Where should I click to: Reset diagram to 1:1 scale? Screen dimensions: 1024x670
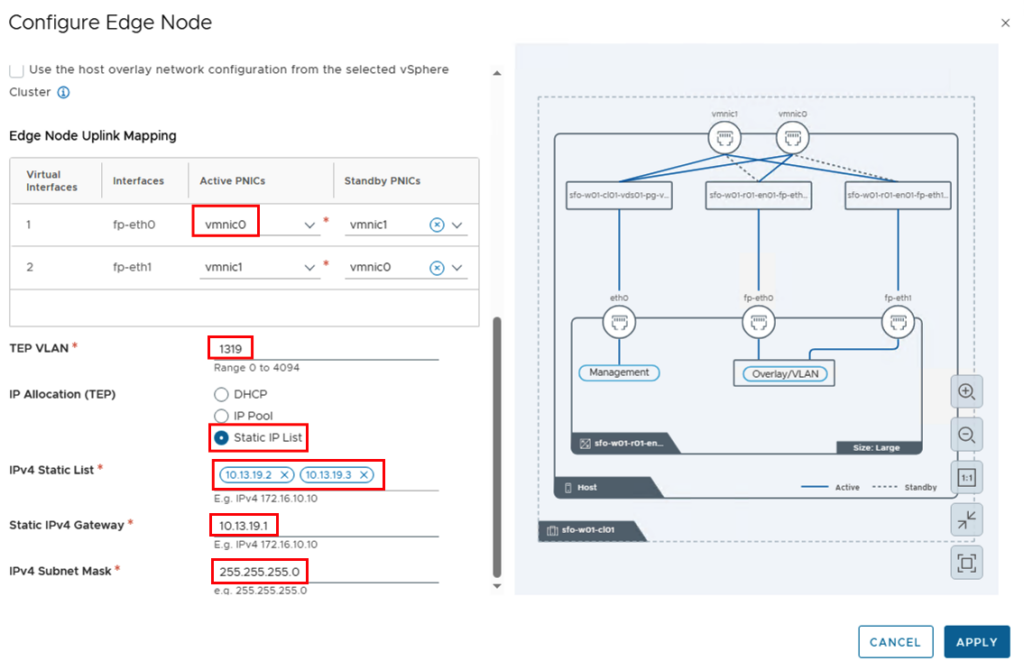pyautogui.click(x=966, y=478)
